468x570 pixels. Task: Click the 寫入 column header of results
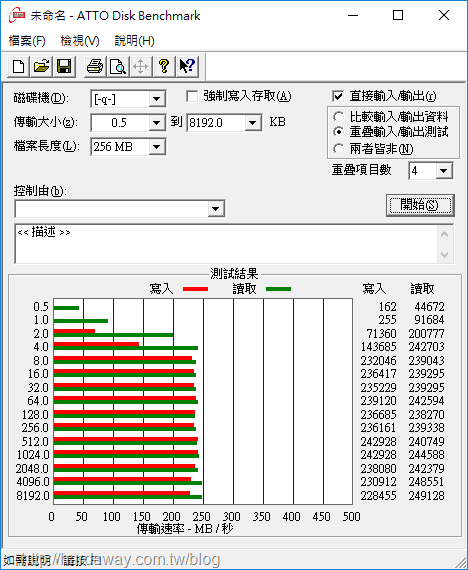point(374,289)
